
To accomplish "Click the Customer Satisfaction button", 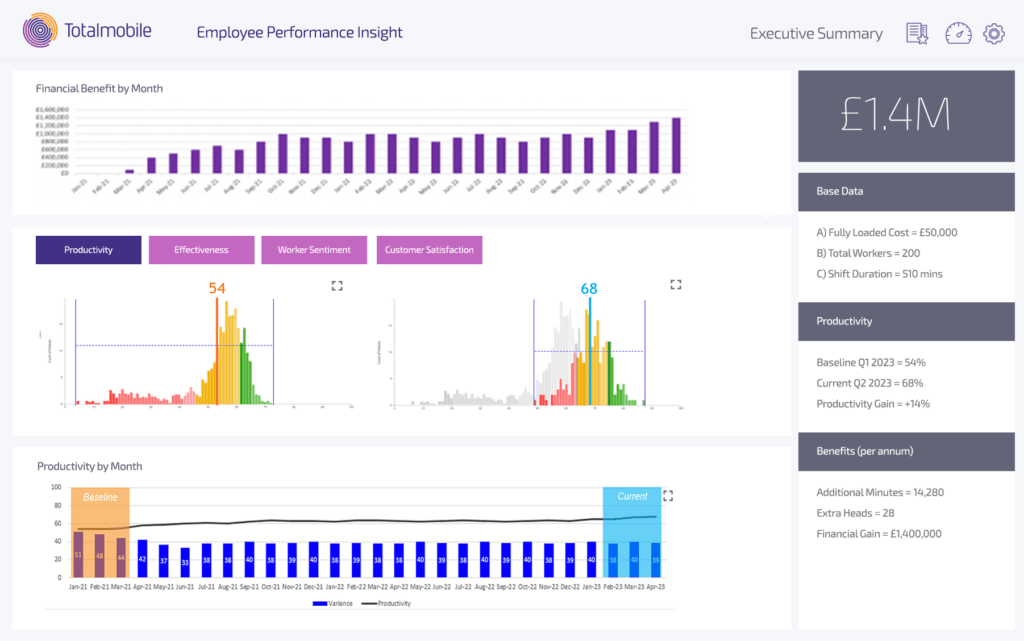I will click(x=429, y=249).
